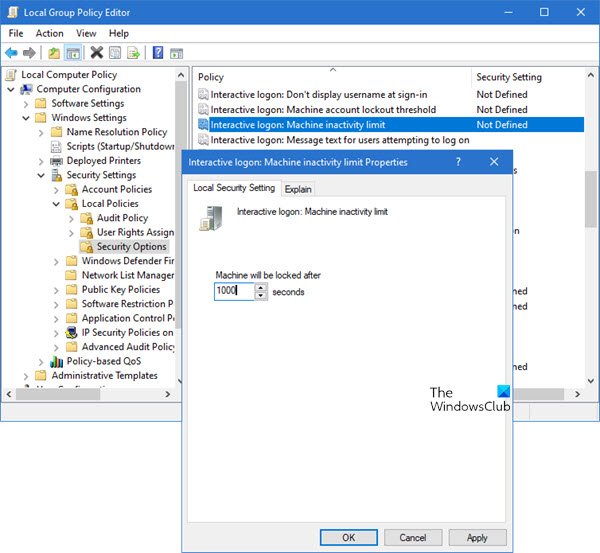Viewport: 600px width, 553px height.
Task: Increase seconds with the spinner up arrow
Action: click(x=261, y=288)
